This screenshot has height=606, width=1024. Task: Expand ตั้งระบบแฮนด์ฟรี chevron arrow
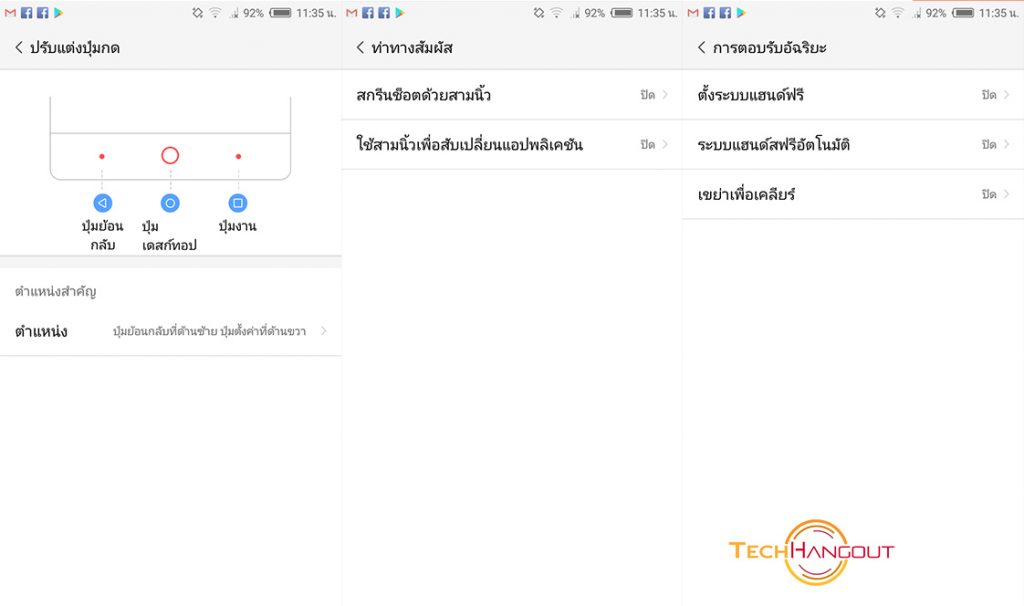(1006, 95)
